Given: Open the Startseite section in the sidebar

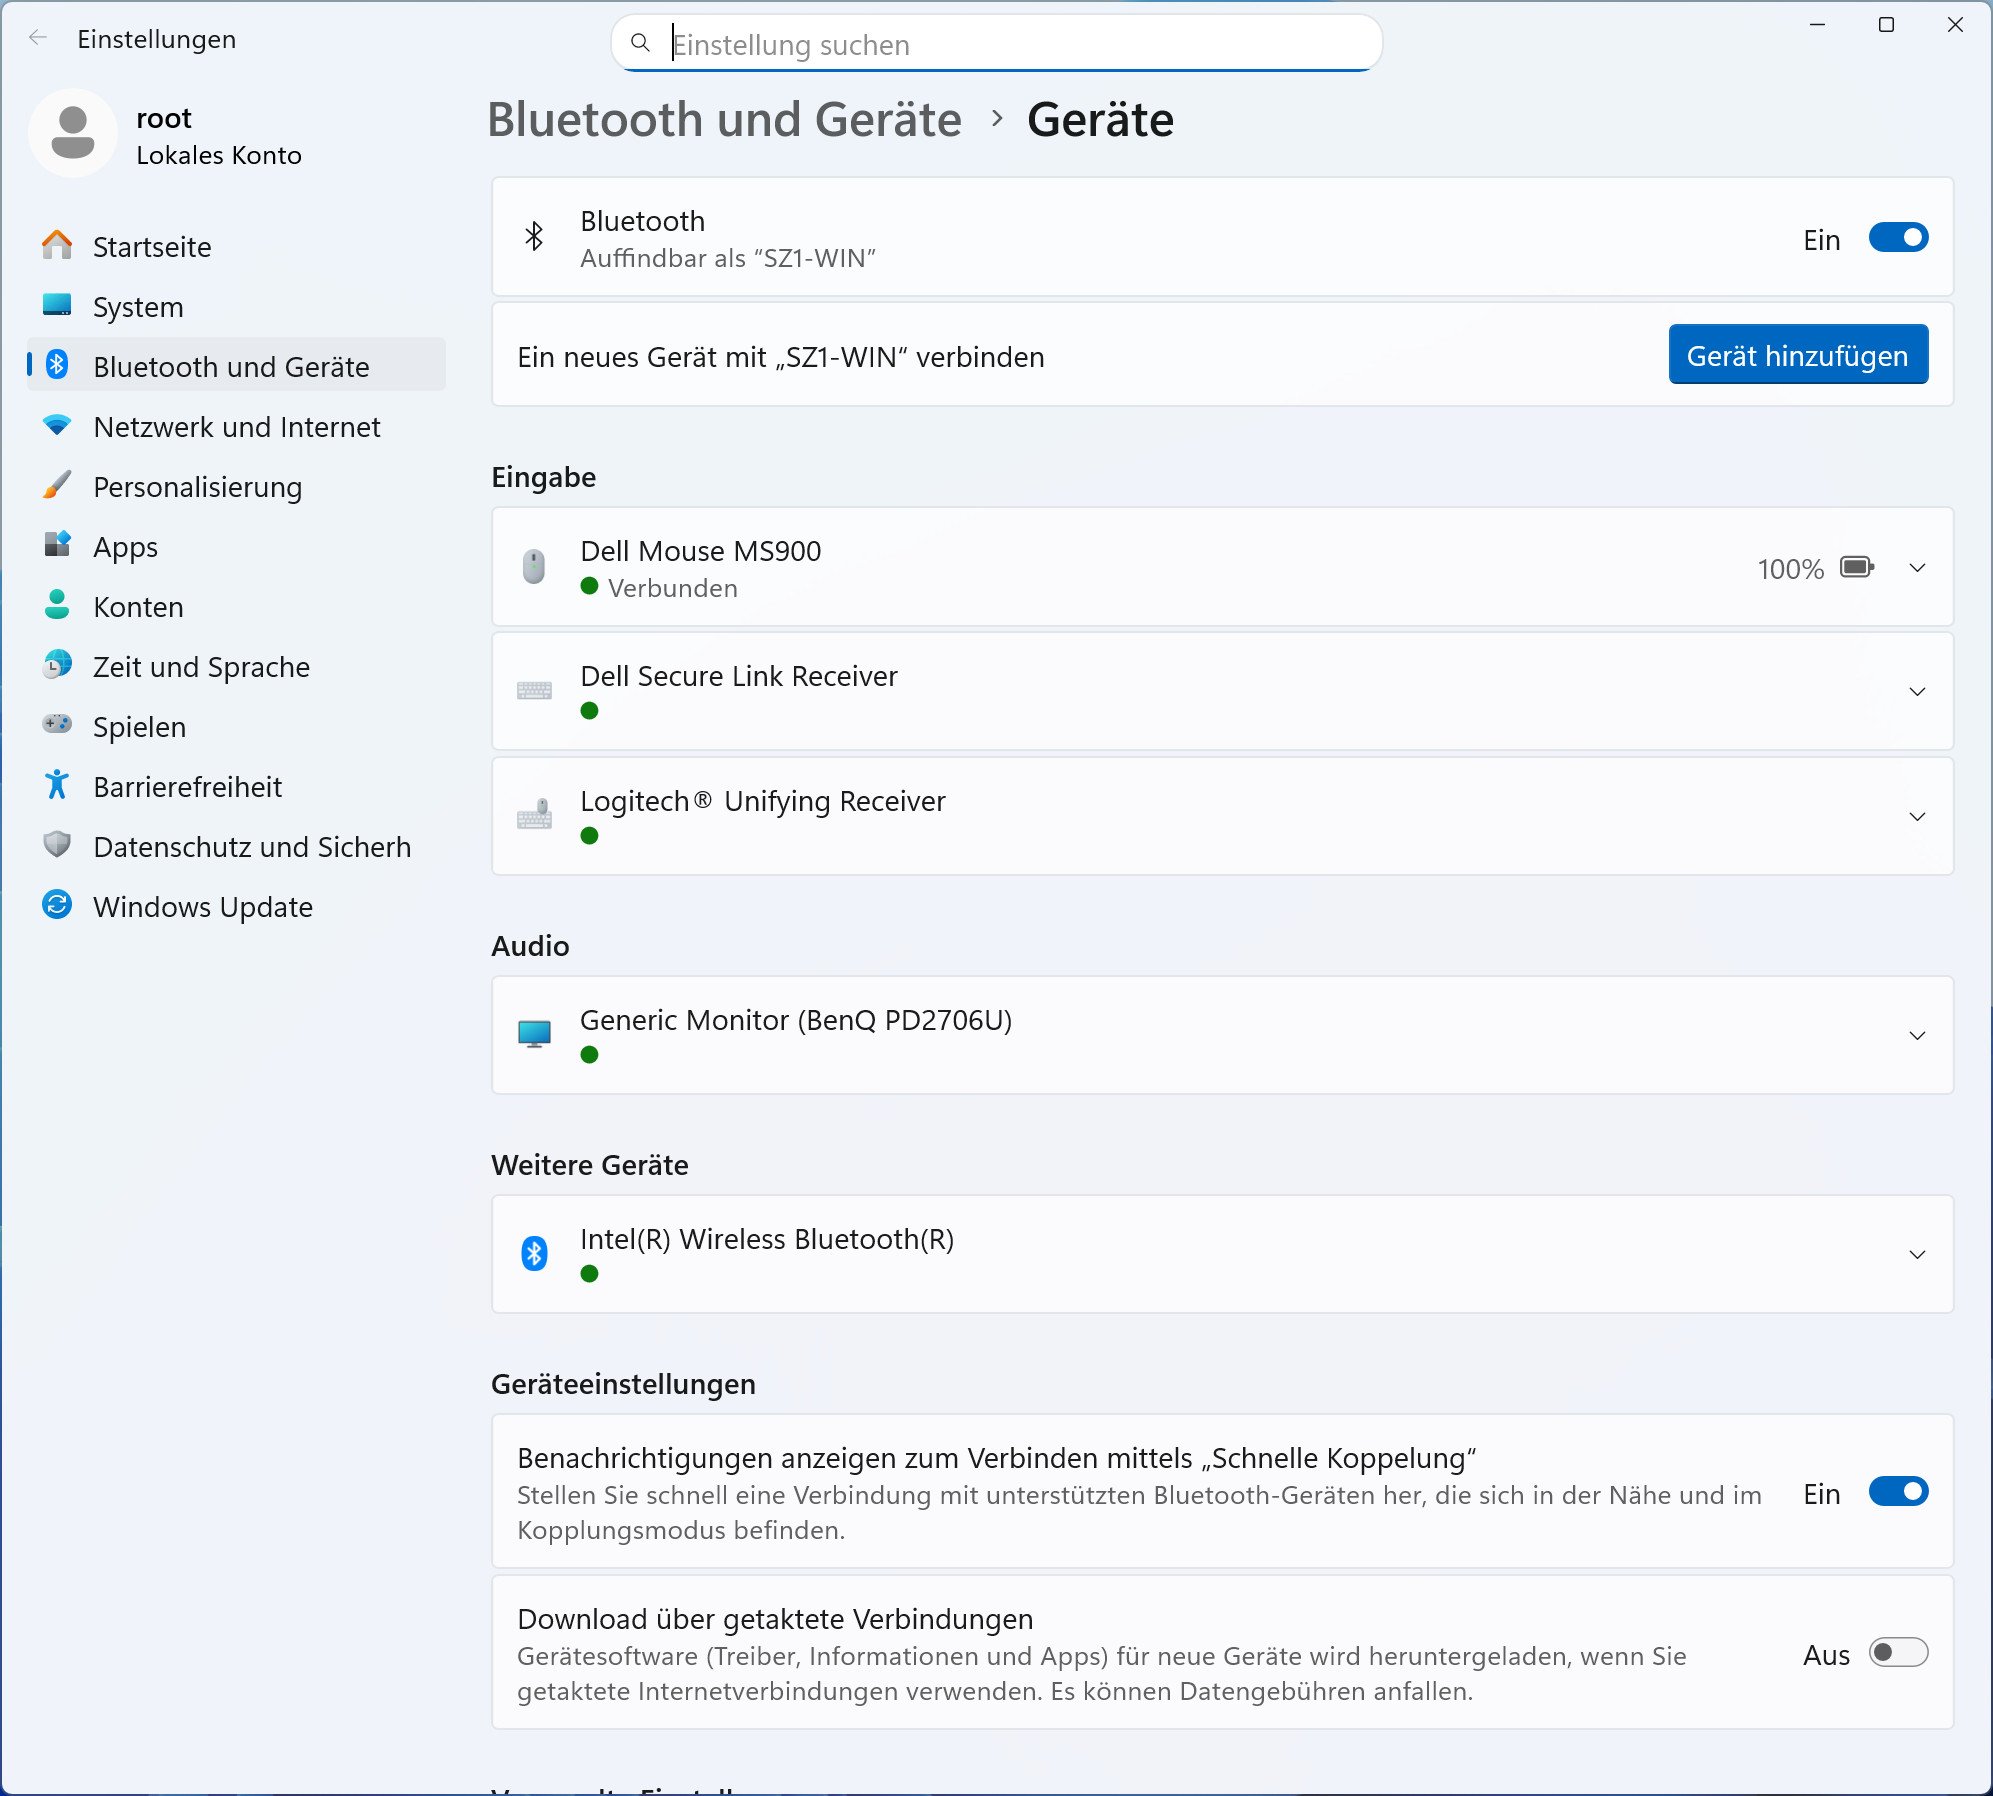Looking at the screenshot, I should (59, 247).
